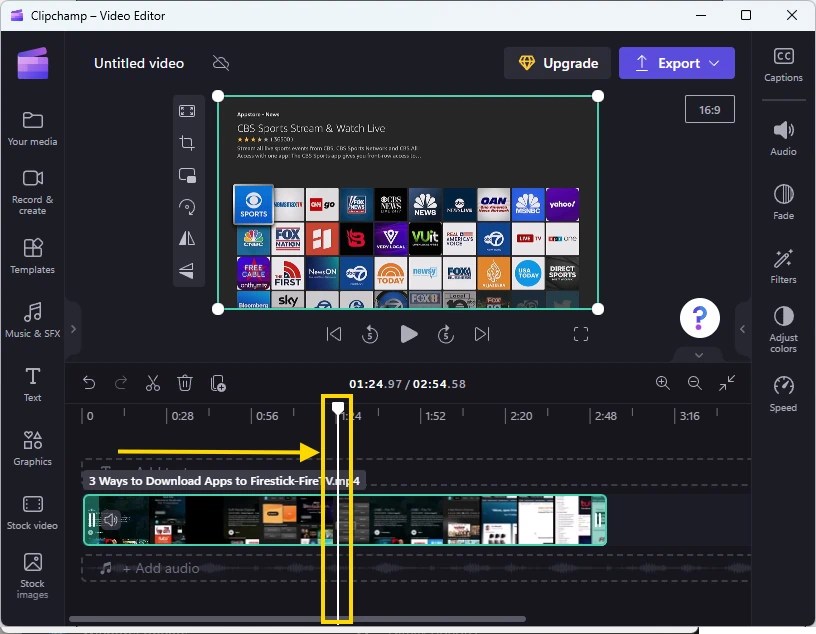Delete the selected clip using the trash icon

(185, 383)
